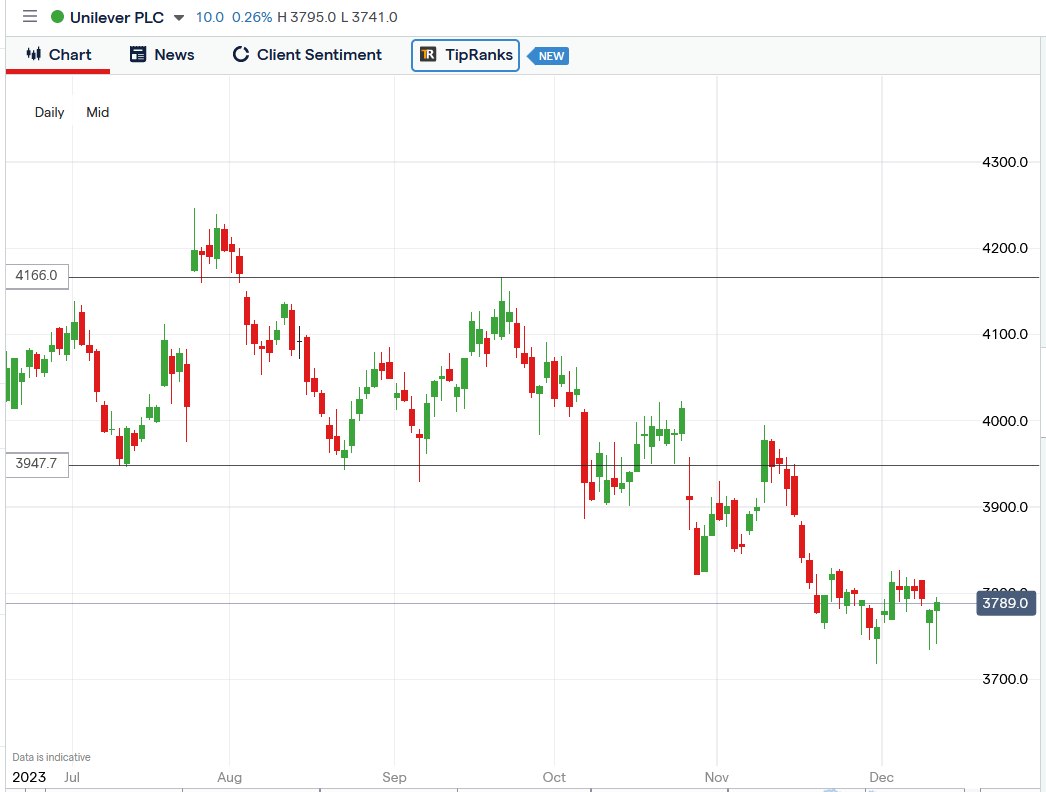Click the Data is indicative note
The height and width of the screenshot is (792, 1046).
coord(51,757)
